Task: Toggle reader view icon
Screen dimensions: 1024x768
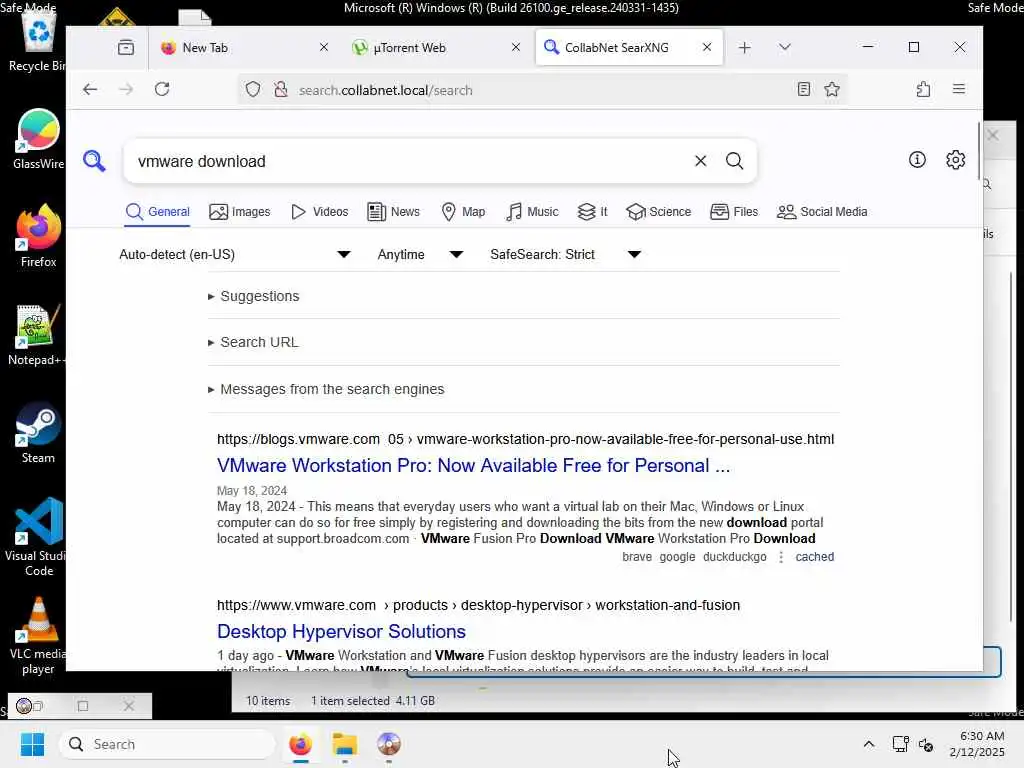Action: pos(804,89)
